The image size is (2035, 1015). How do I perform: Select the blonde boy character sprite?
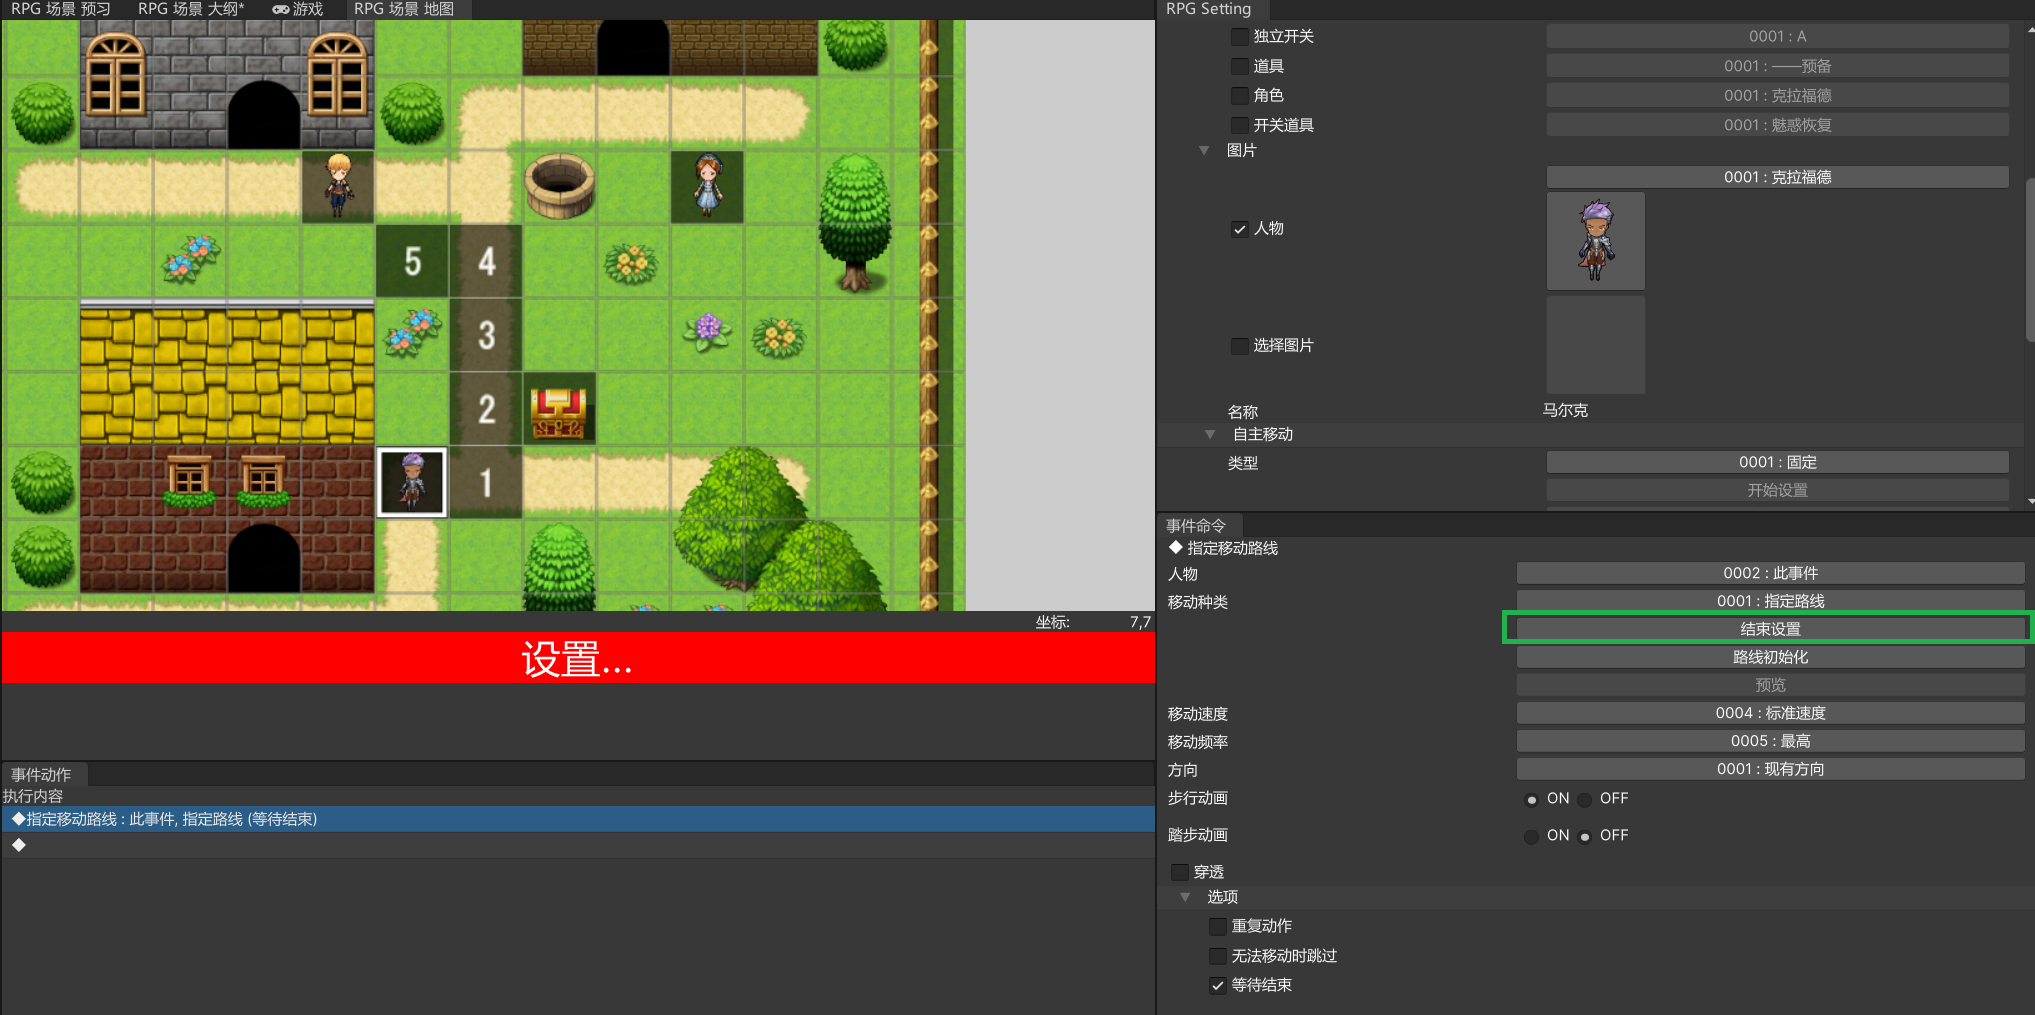(x=338, y=186)
